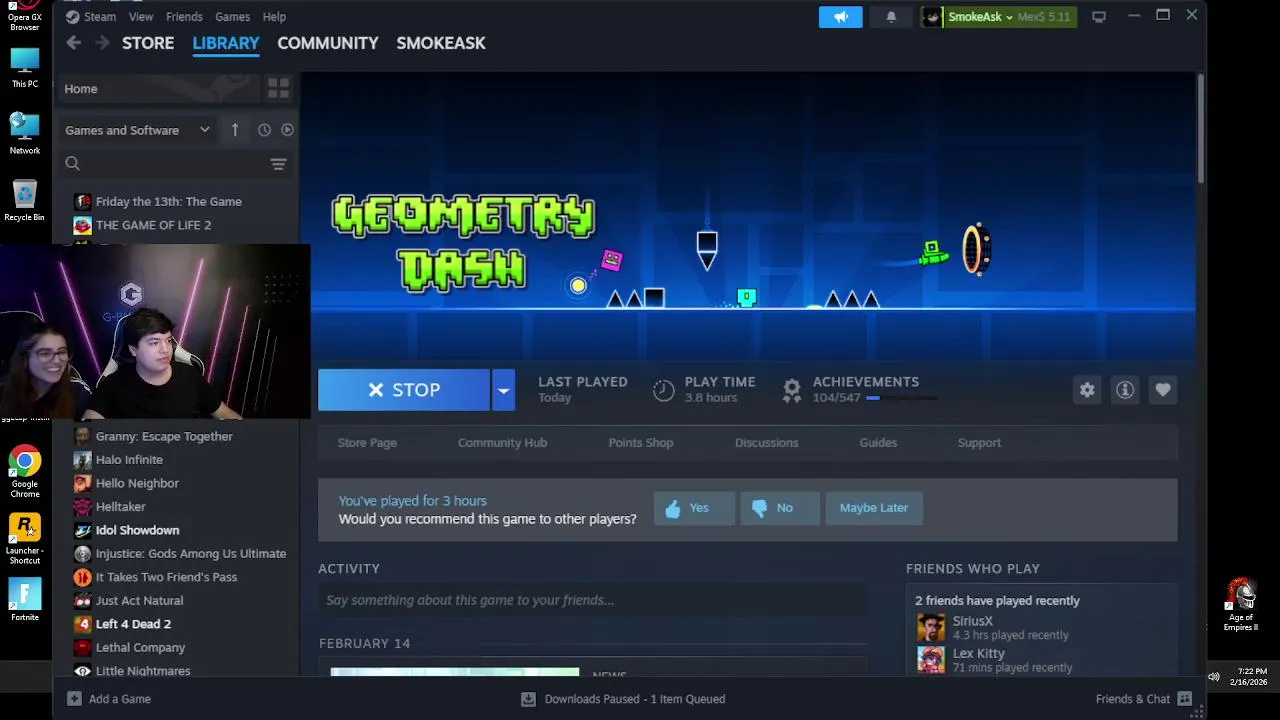Select Helltaker in library
The height and width of the screenshot is (720, 1280).
120,507
